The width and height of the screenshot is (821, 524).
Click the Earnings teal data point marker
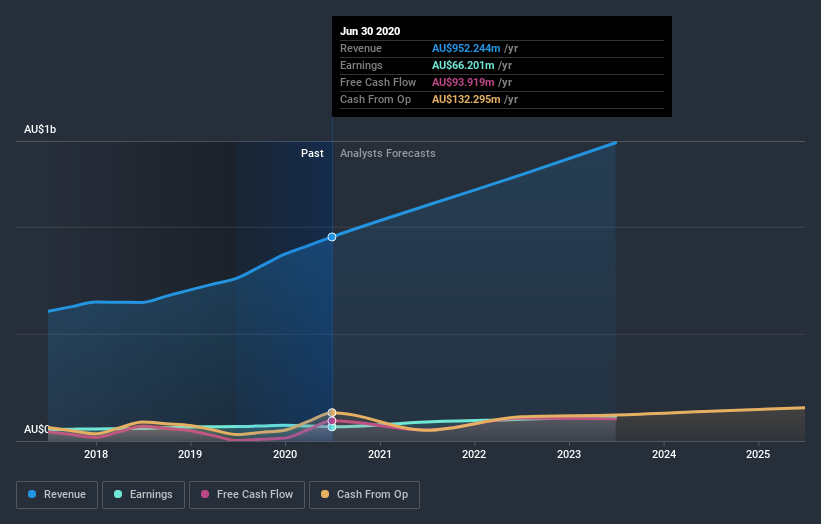332,427
